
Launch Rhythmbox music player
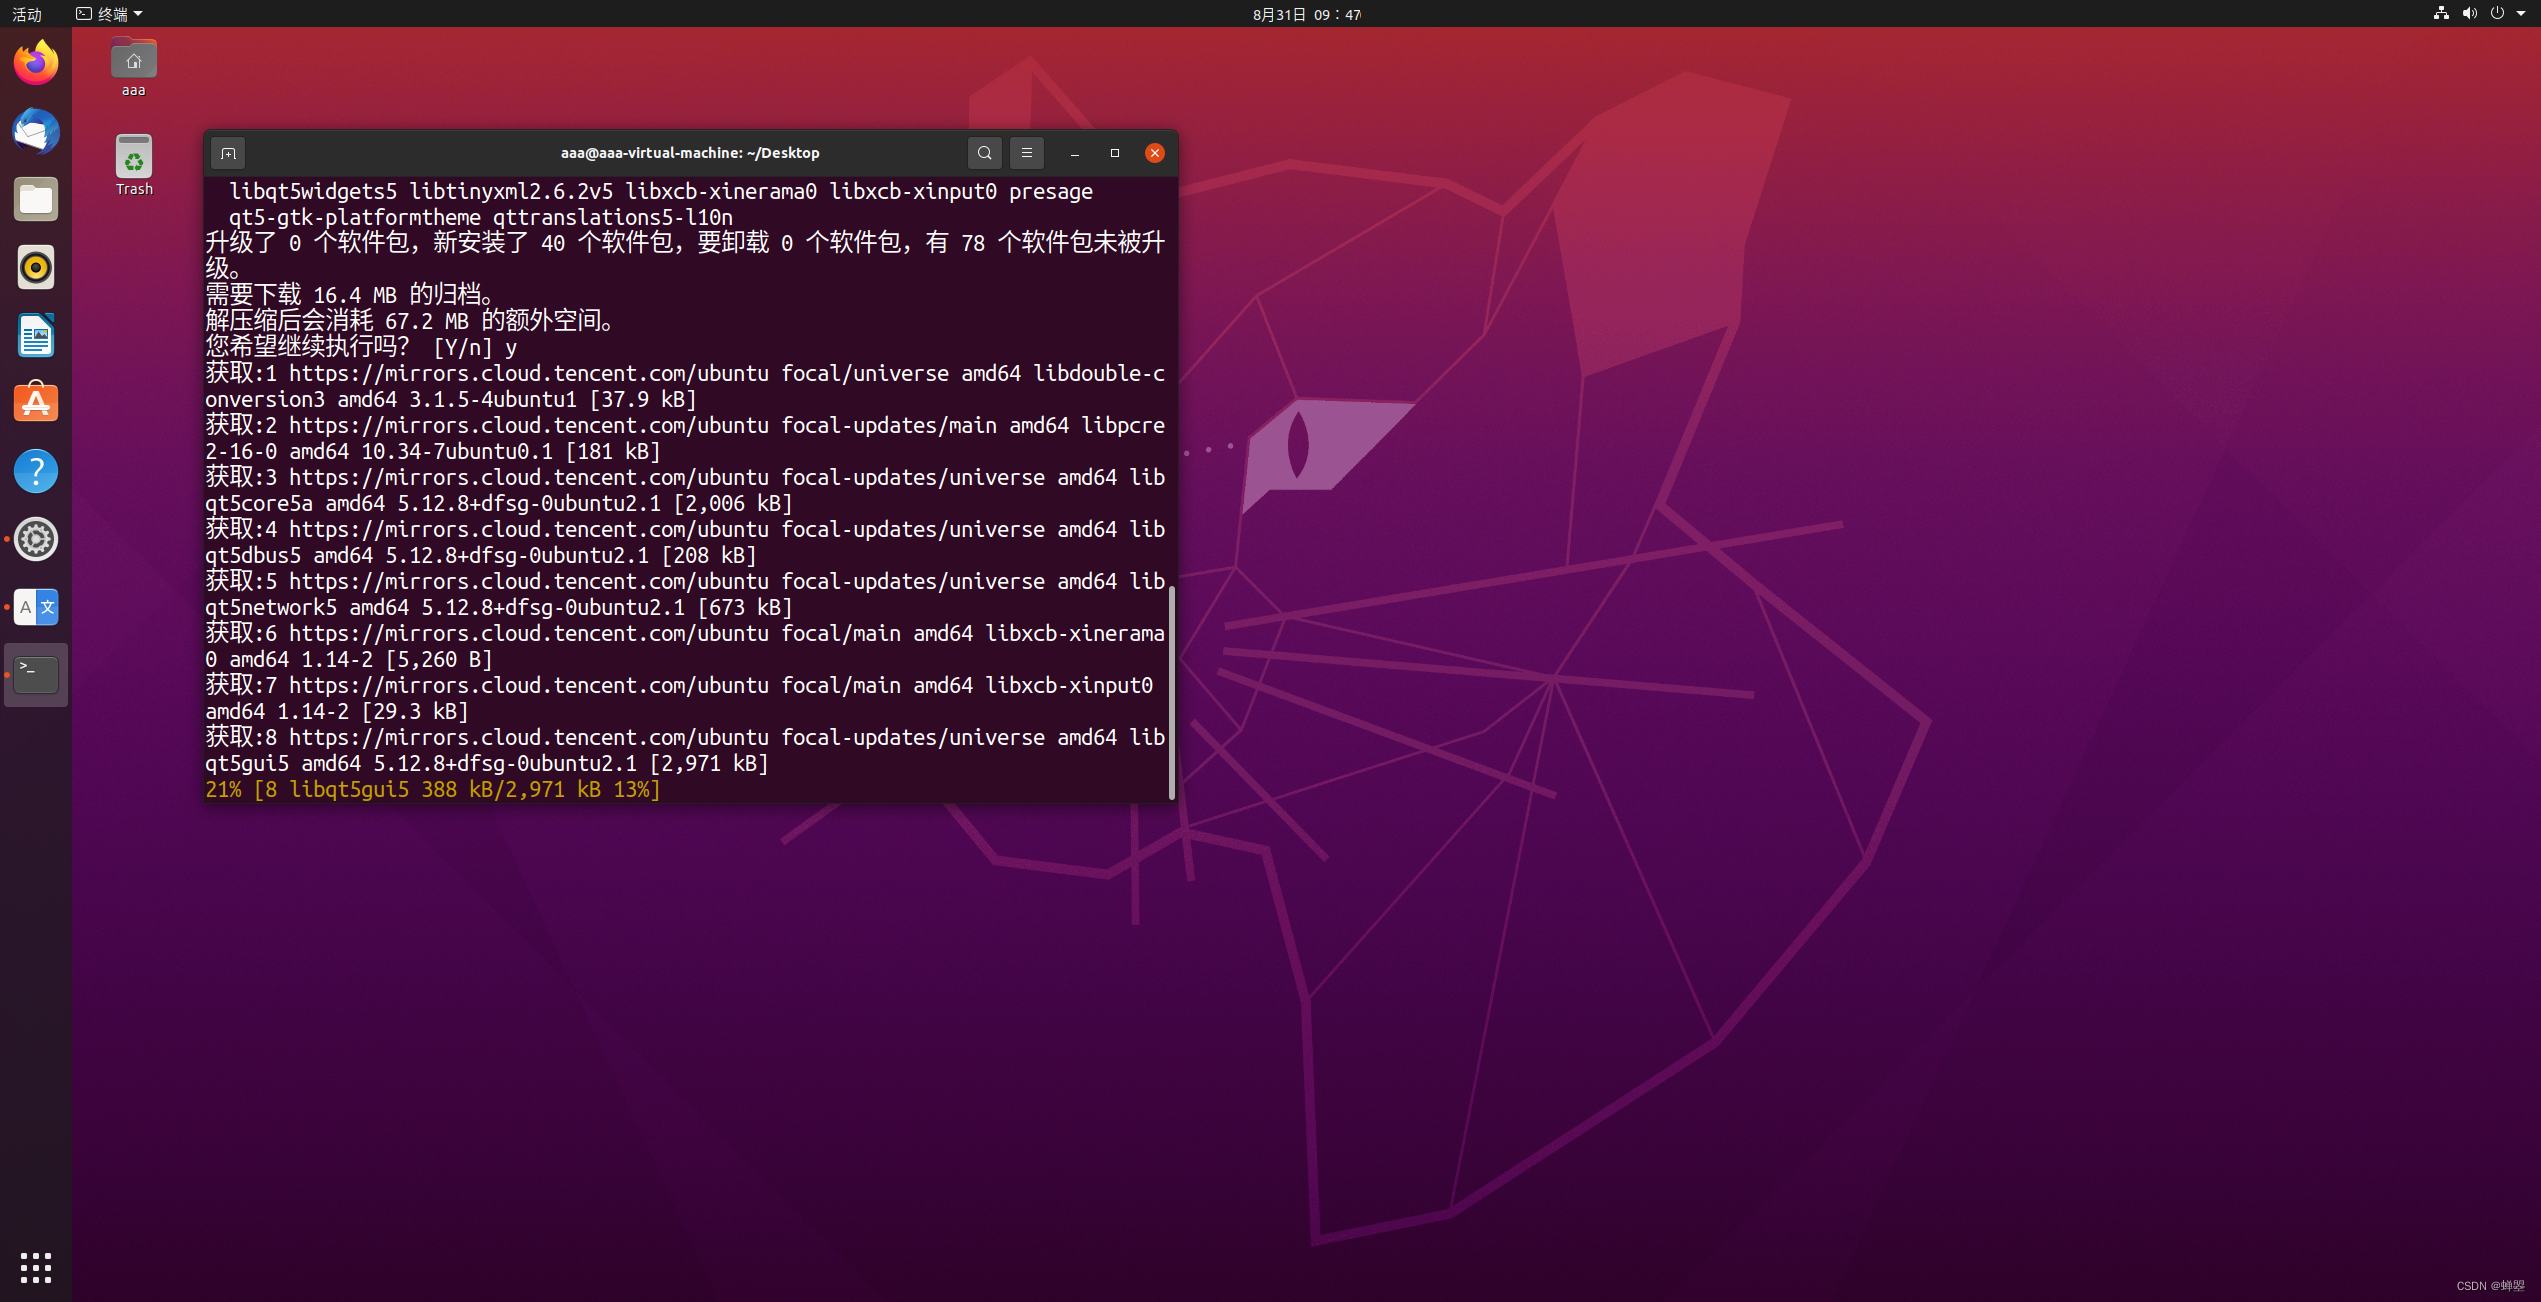36,268
